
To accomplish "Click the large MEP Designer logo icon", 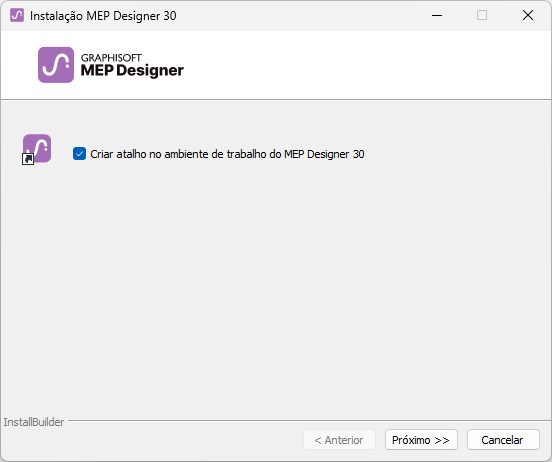I will [x=56, y=65].
